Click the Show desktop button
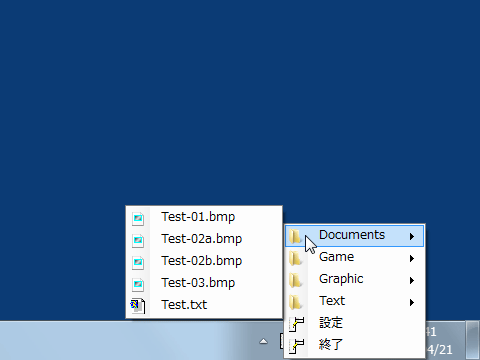This screenshot has height=360, width=480. pos(473,340)
